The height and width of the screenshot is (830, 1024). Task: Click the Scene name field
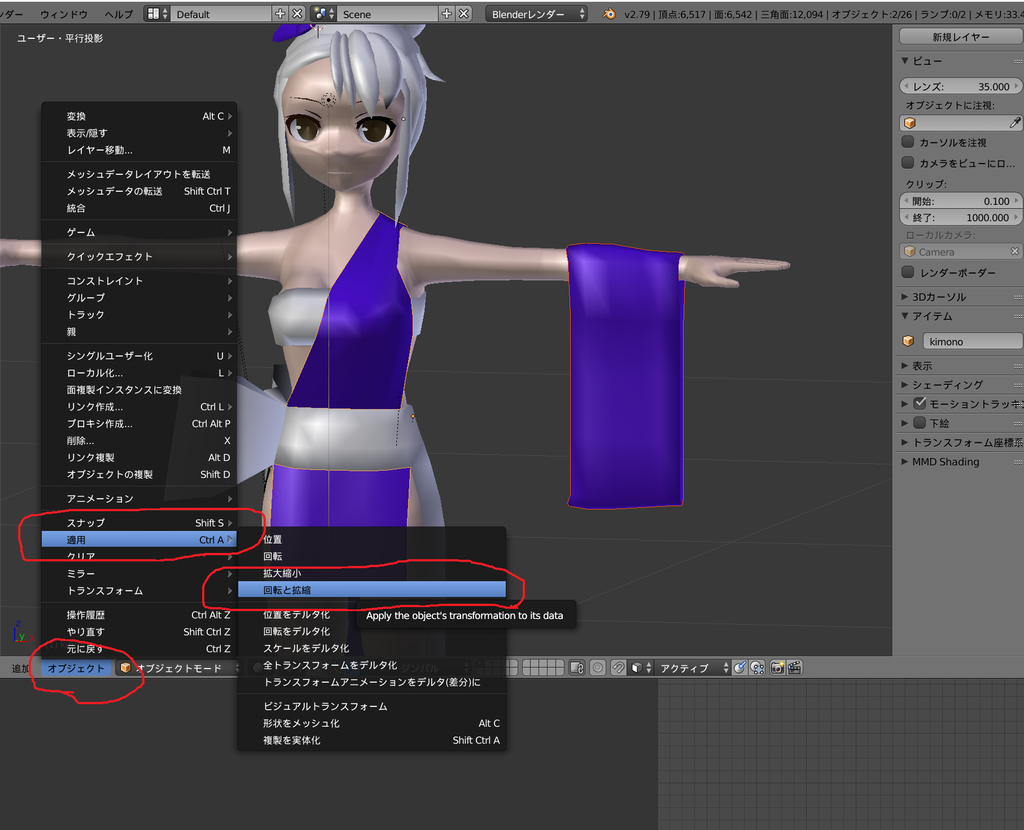(388, 14)
